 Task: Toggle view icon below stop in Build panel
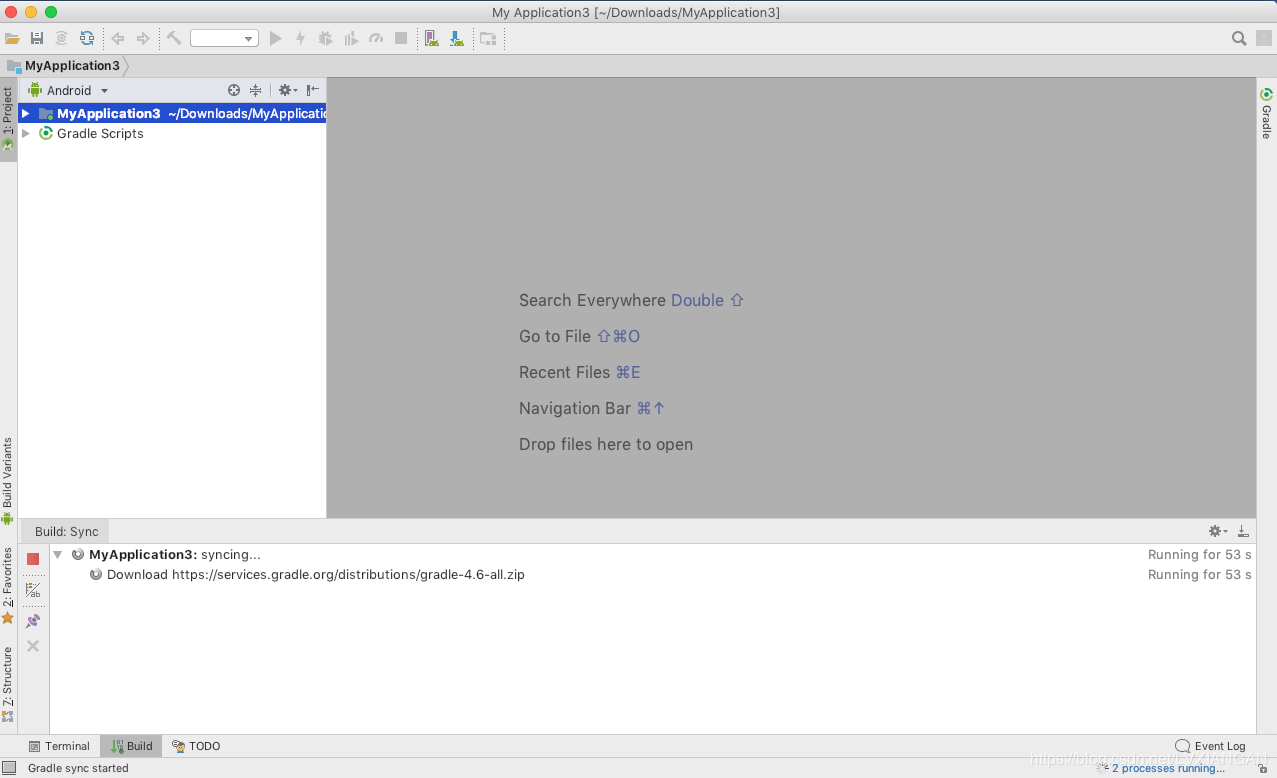(x=33, y=590)
